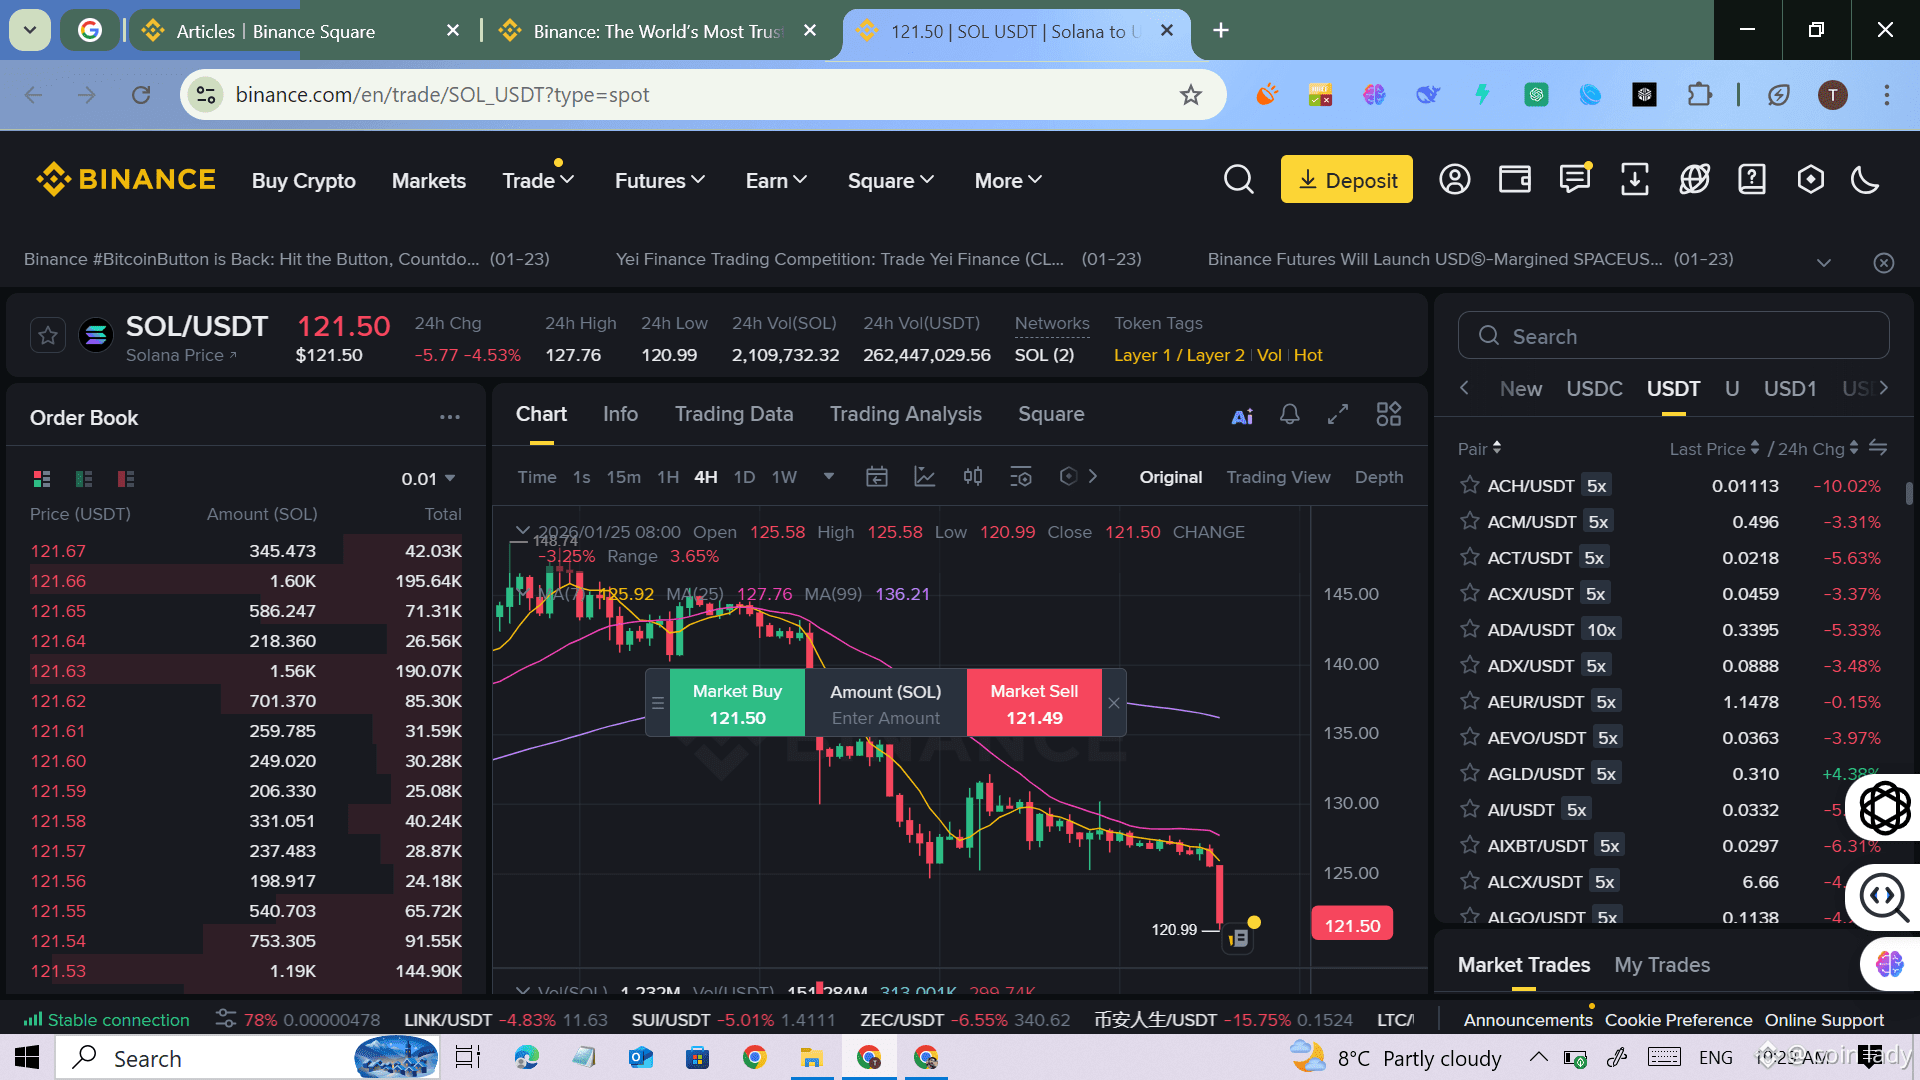
Task: Toggle dark mode moon icon
Action: (1865, 180)
